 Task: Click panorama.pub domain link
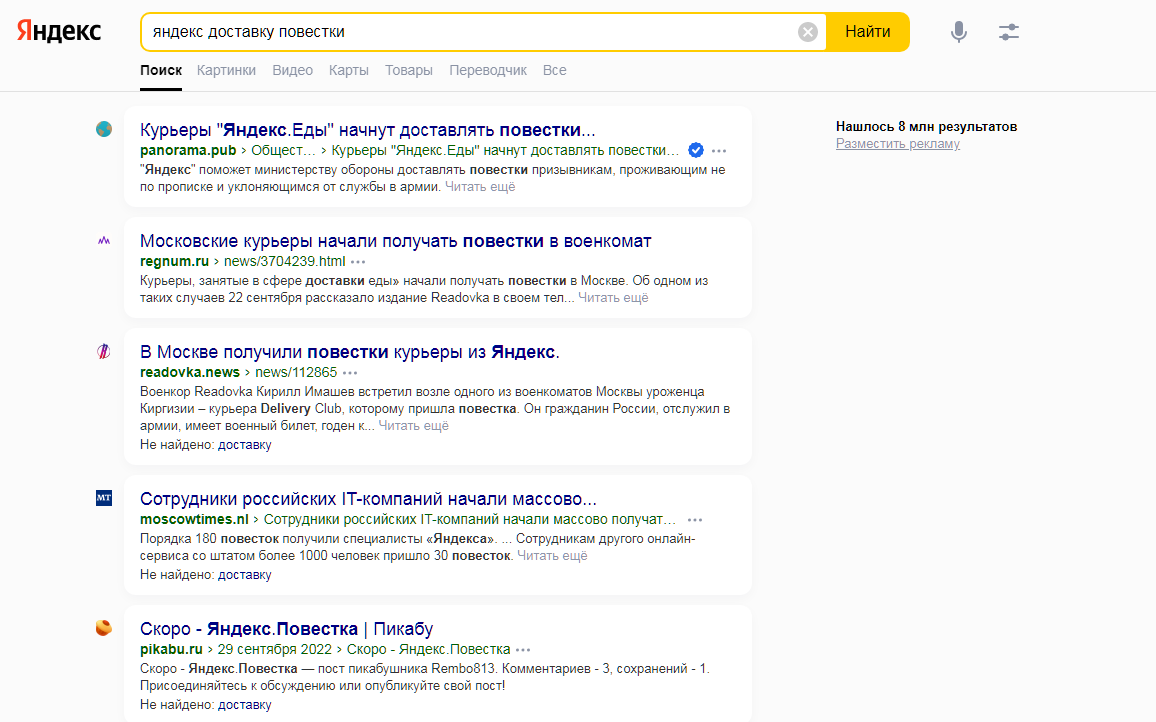click(x=188, y=150)
